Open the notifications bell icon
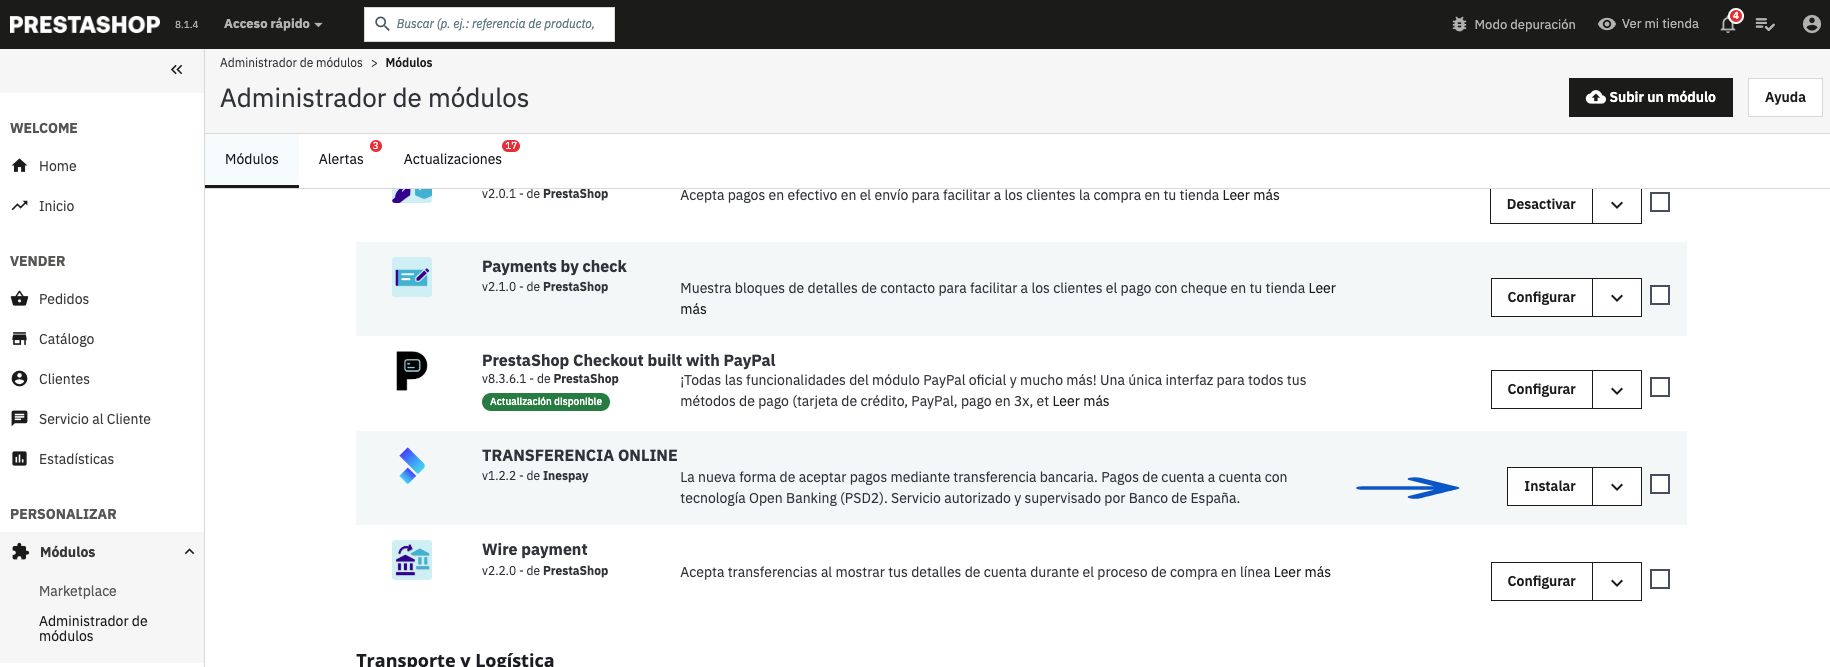Screen dimensions: 1830x667 point(1728,24)
